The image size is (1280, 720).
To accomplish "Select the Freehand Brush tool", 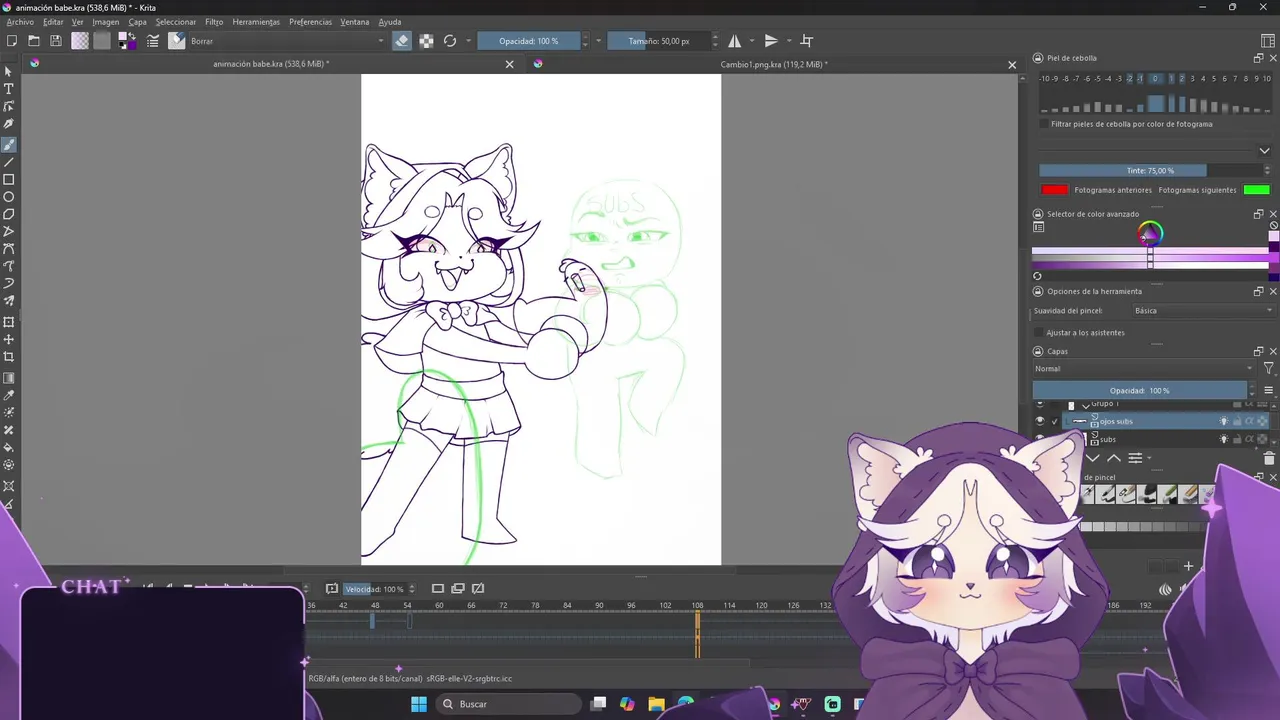I will click(9, 144).
